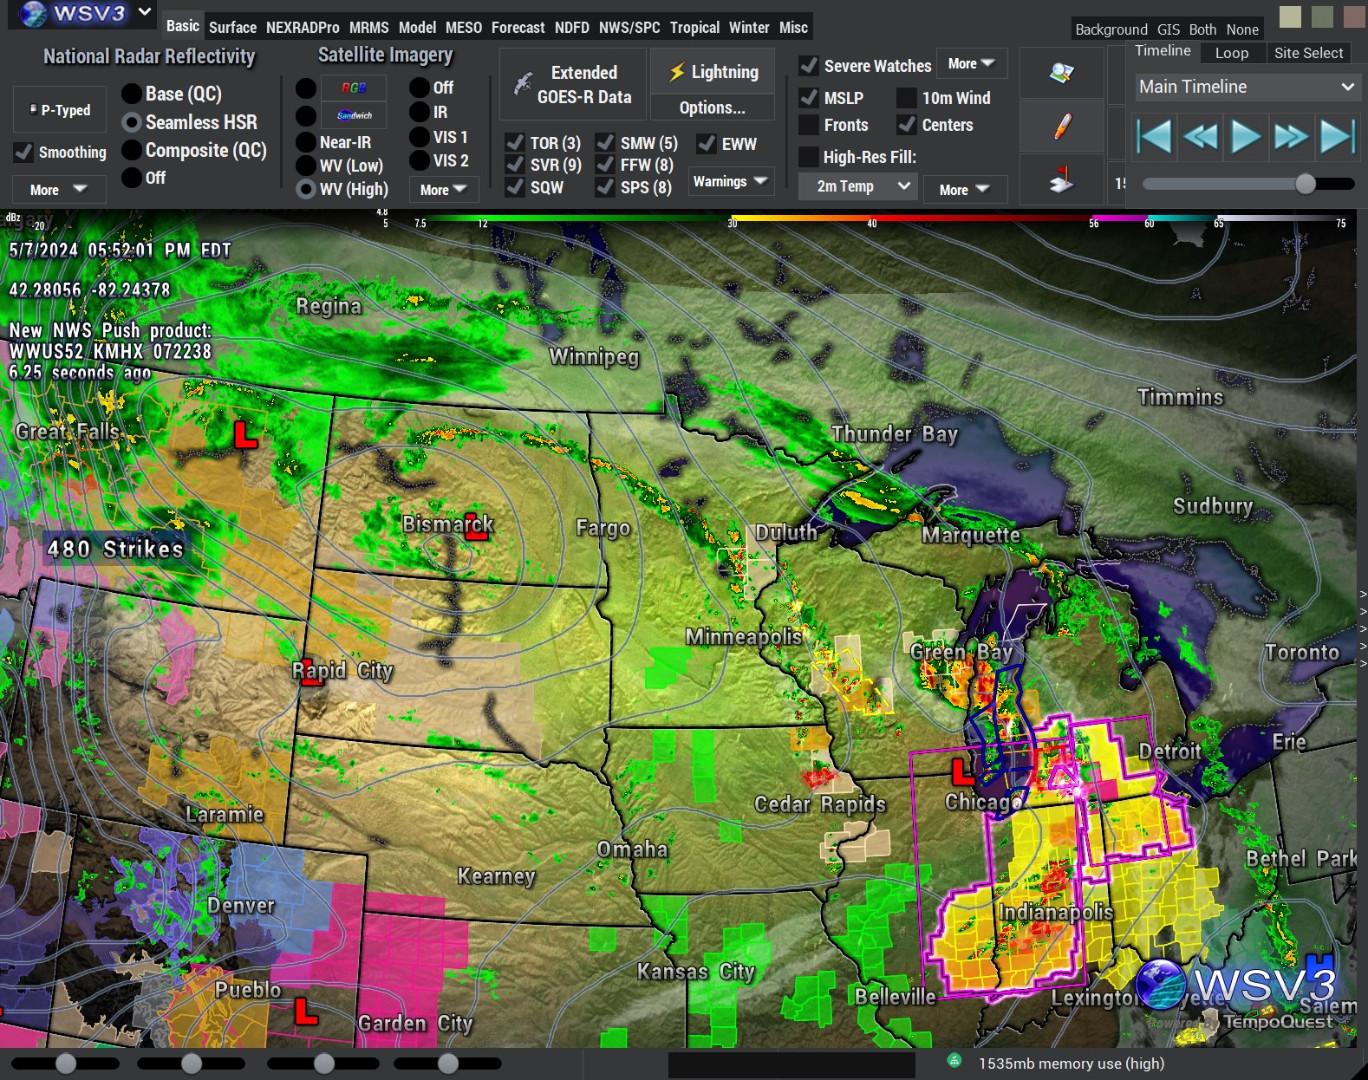Disable the radar Smoothing checkbox
Viewport: 1368px width, 1080px height.
point(23,152)
